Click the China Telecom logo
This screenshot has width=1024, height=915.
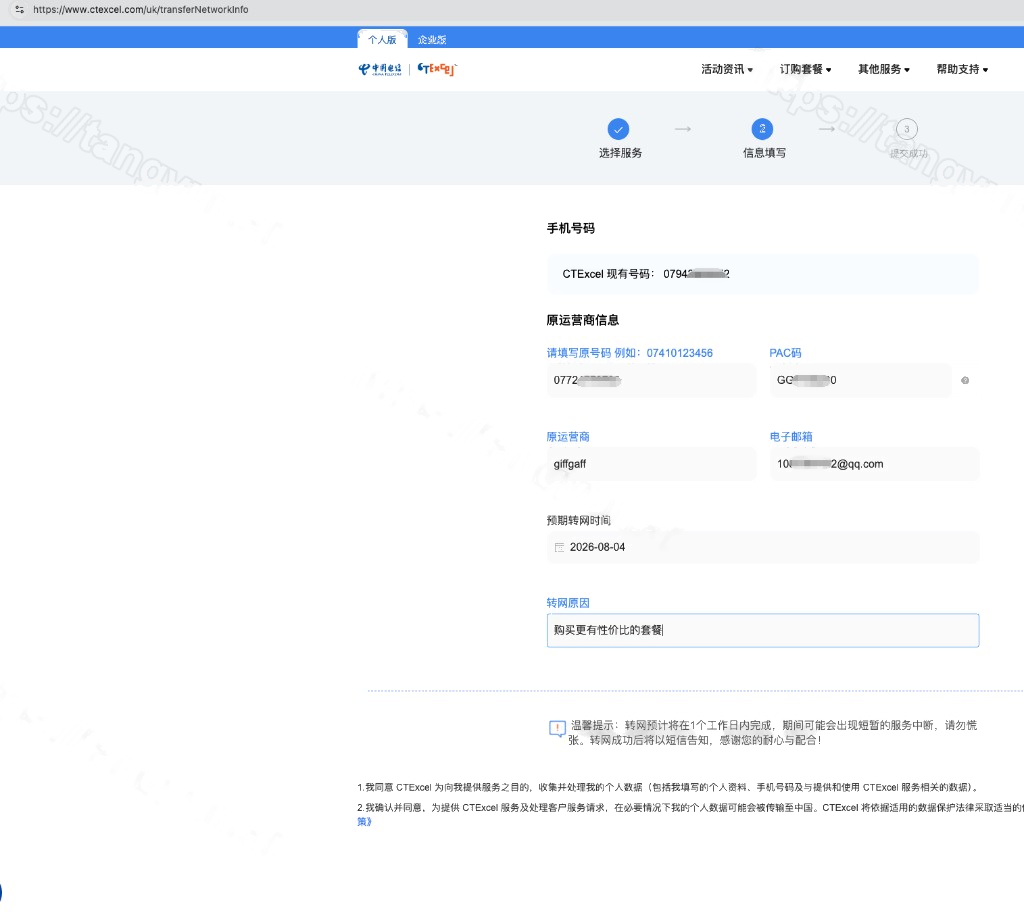(x=380, y=69)
